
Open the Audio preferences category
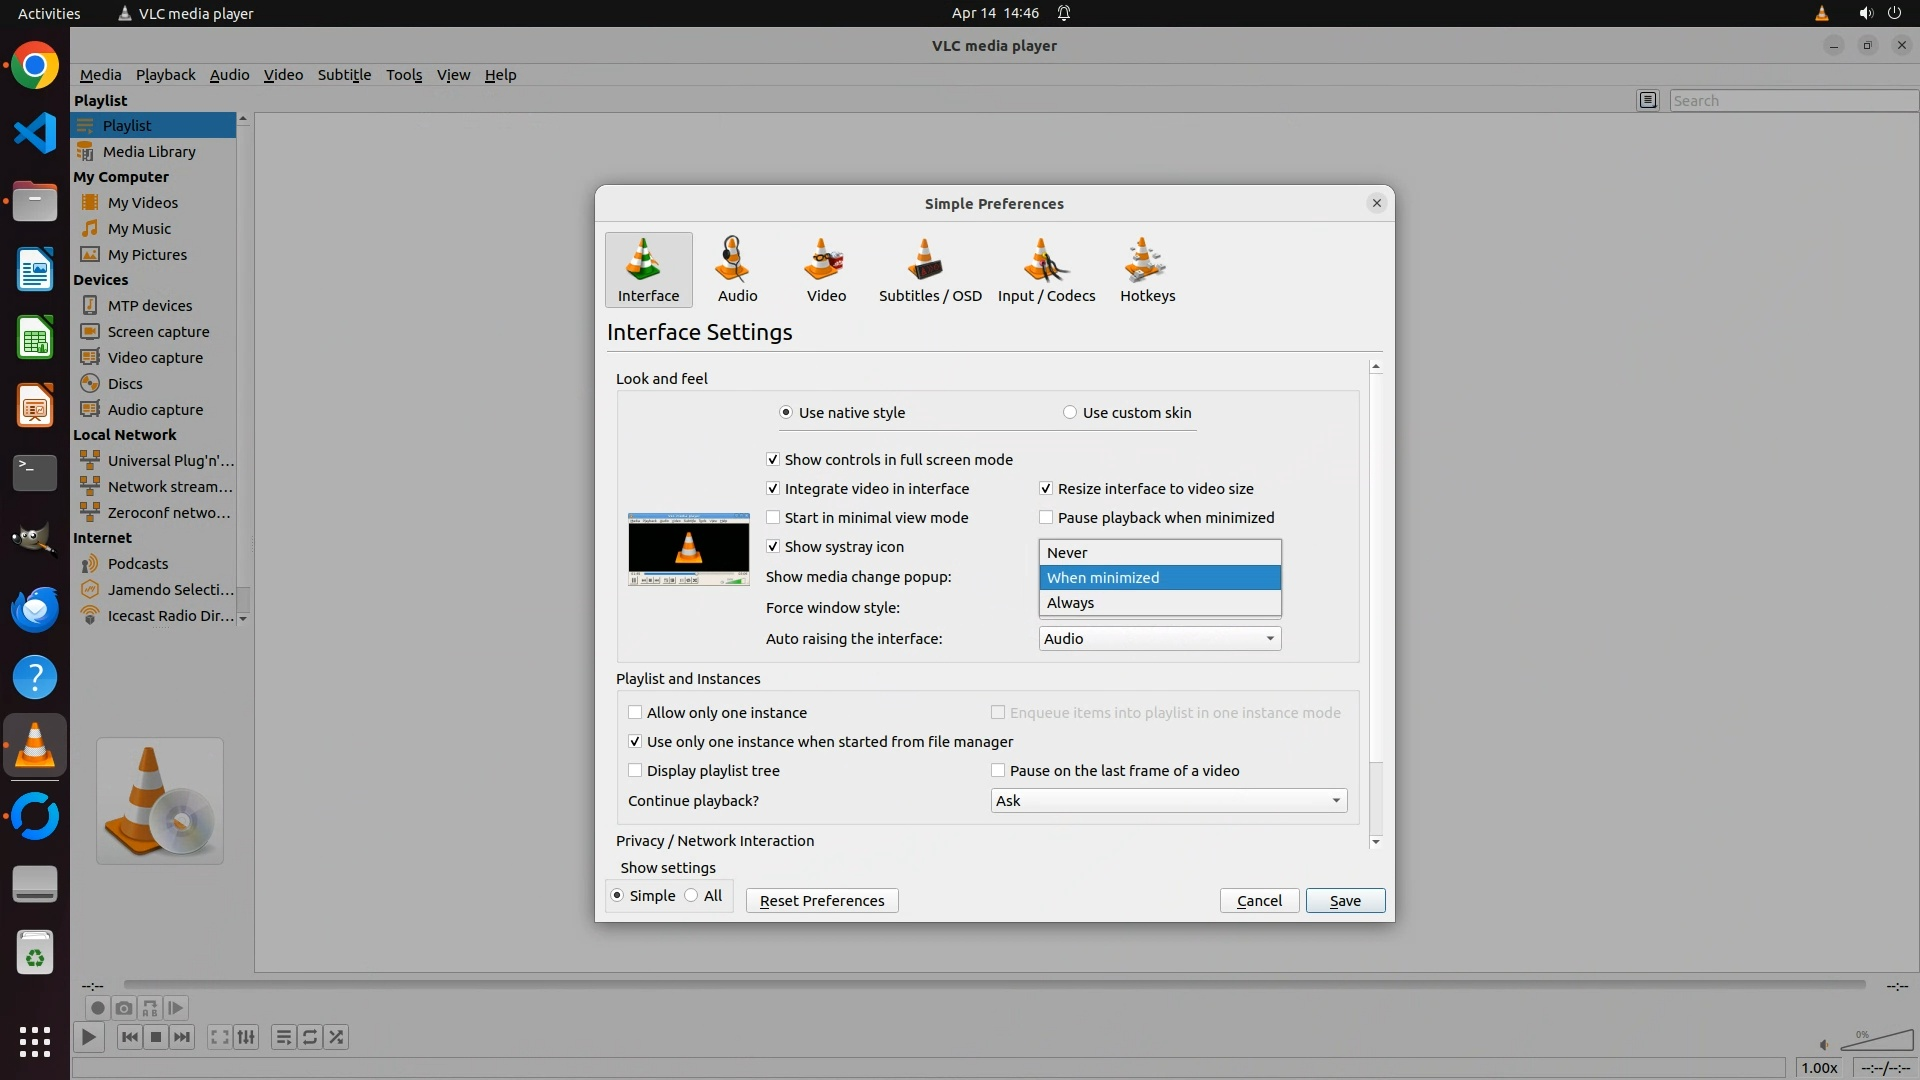click(x=737, y=270)
